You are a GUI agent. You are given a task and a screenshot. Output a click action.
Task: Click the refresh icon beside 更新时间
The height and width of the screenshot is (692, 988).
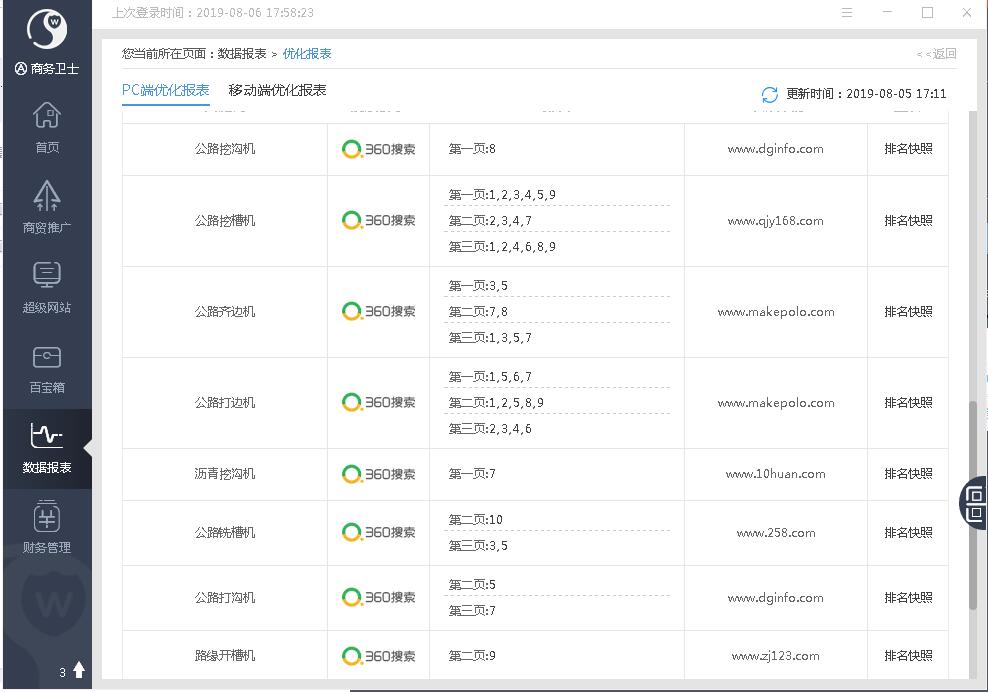tap(769, 94)
